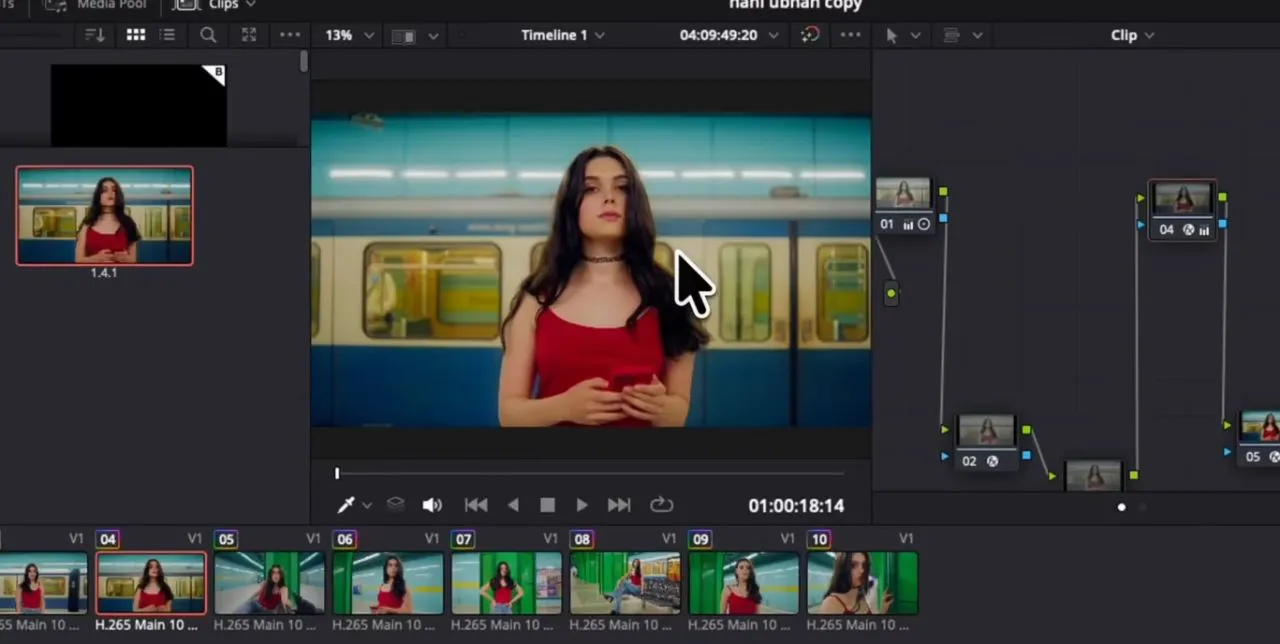Click the record timecode 01:00:18:14
Image resolution: width=1280 pixels, height=644 pixels.
pos(796,506)
